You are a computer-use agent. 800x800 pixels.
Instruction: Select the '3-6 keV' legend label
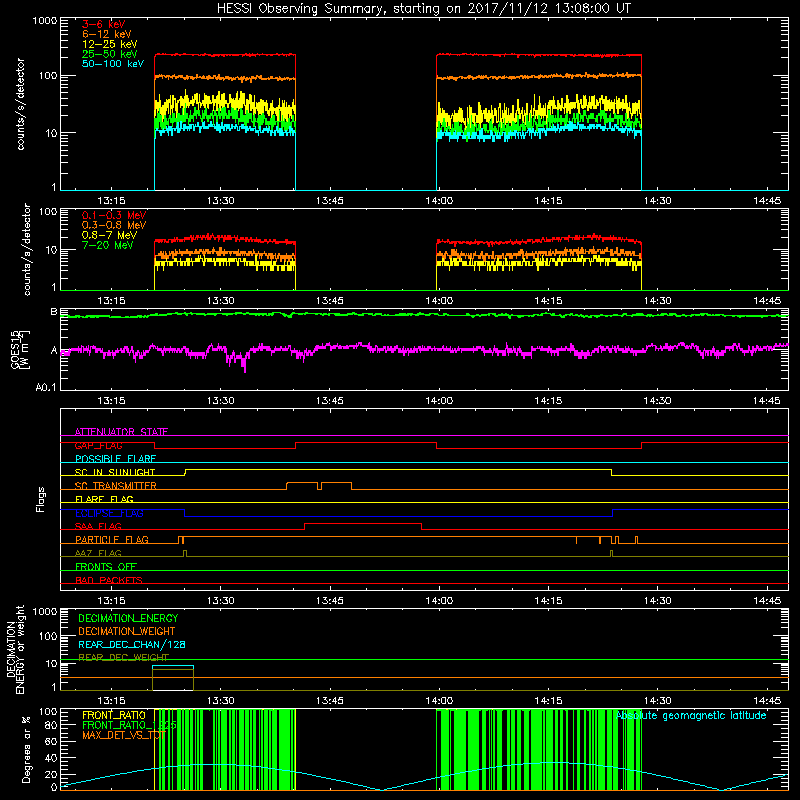(x=104, y=24)
